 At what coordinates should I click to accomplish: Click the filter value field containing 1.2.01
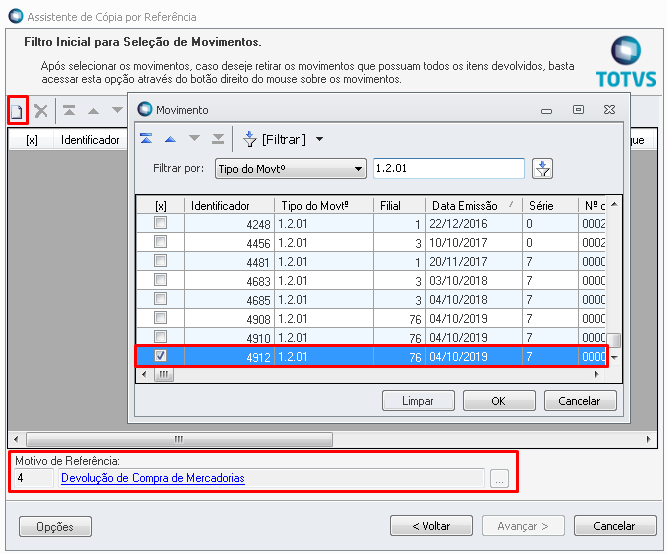tap(449, 168)
